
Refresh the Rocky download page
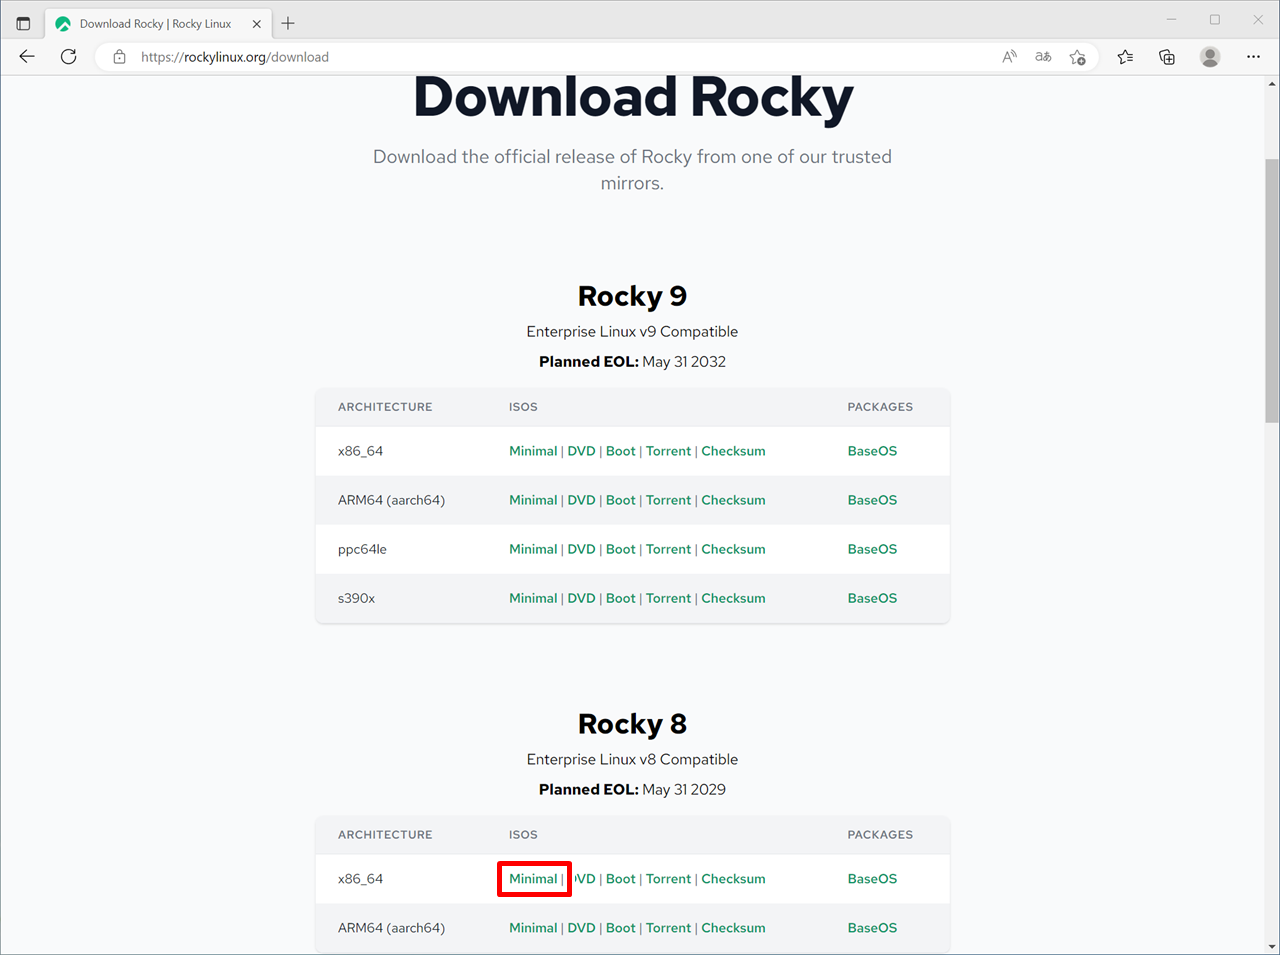pos(68,57)
